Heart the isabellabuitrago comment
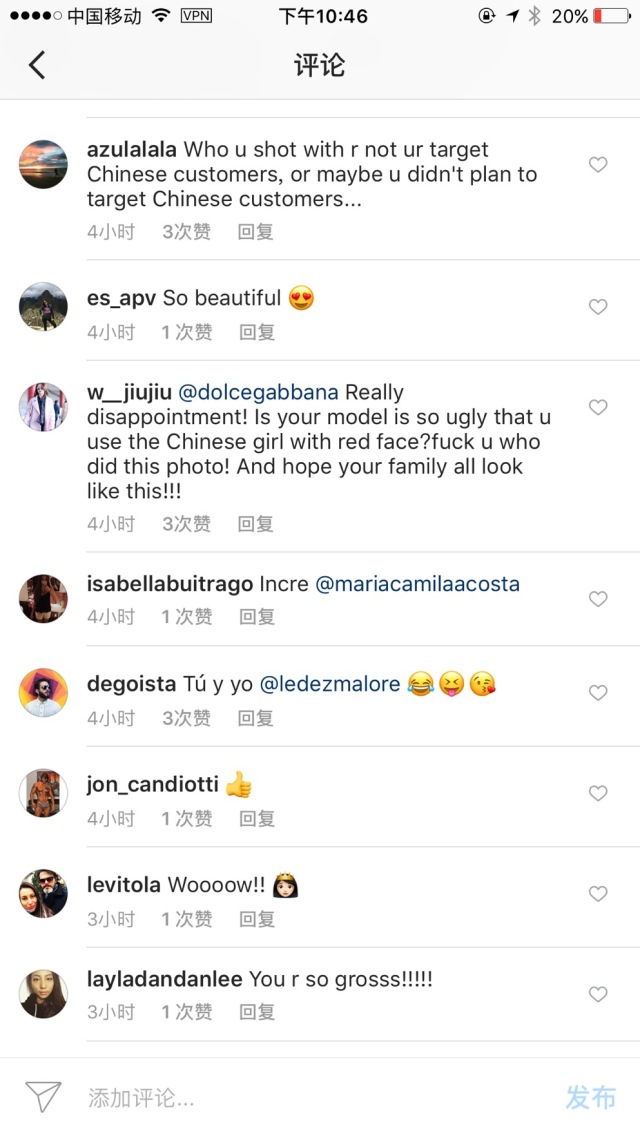Viewport: 640px width, 1138px height. [598, 599]
